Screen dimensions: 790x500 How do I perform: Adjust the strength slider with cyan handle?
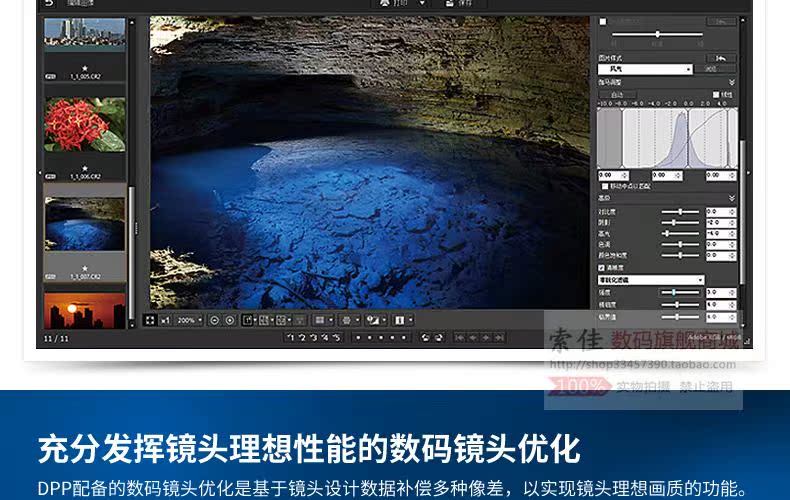coord(680,292)
